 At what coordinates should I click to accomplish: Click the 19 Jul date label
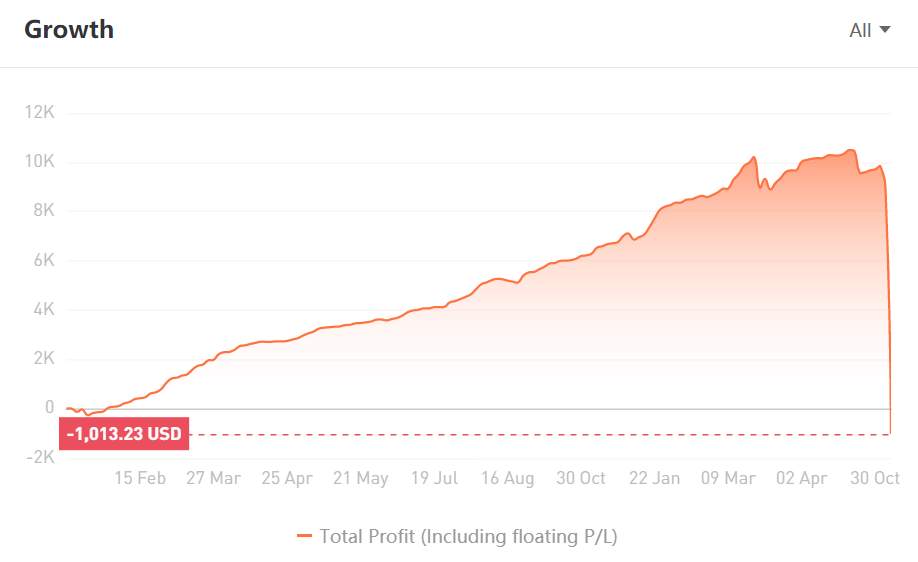tap(434, 478)
